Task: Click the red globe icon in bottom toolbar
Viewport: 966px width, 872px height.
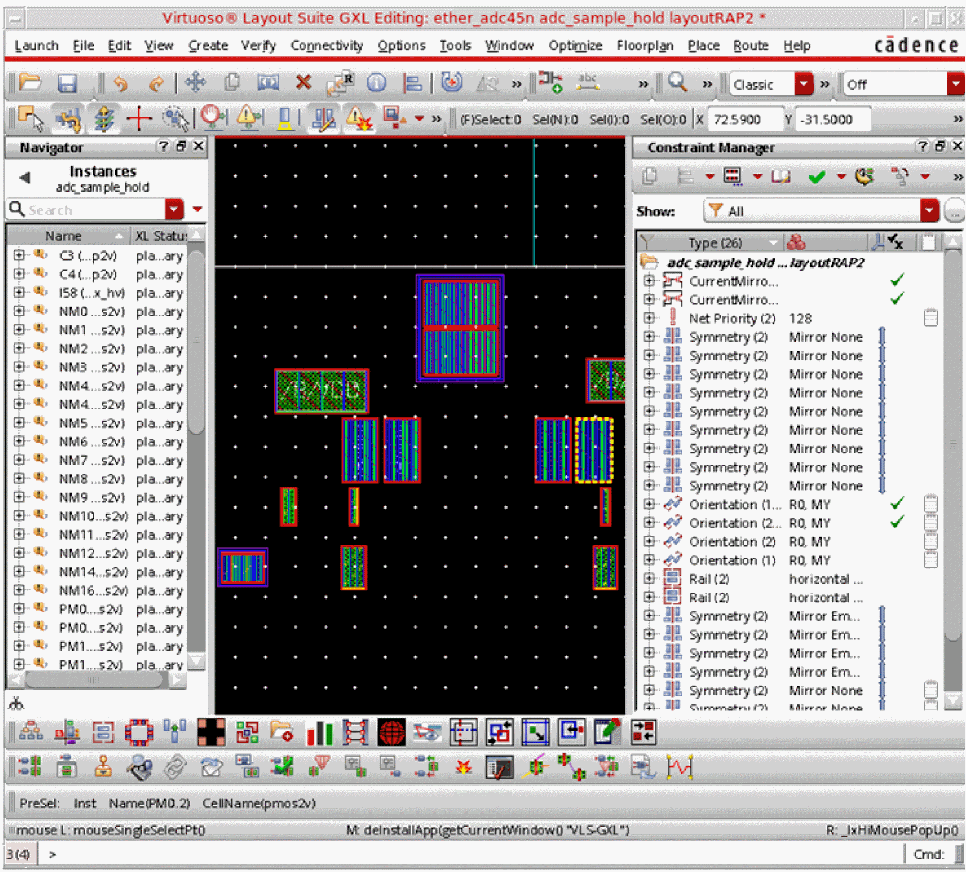Action: 392,733
